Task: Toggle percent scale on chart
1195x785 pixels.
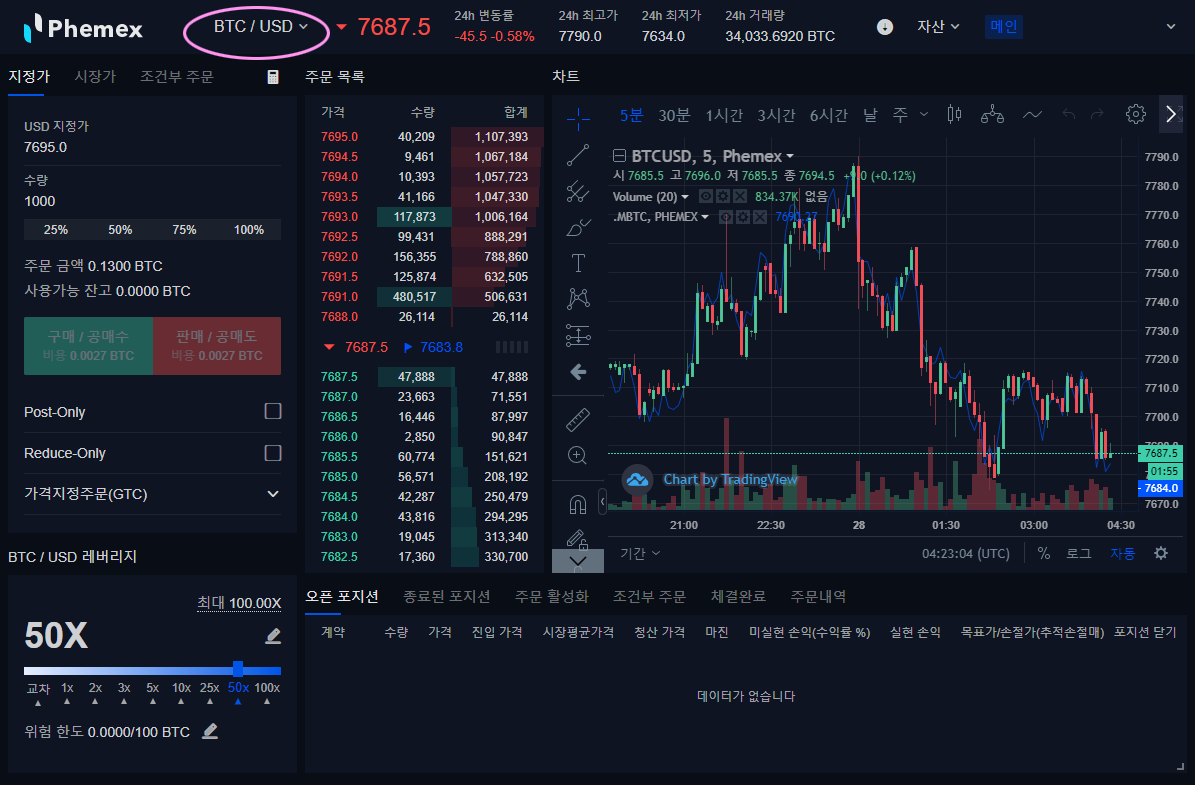Action: (x=1044, y=553)
